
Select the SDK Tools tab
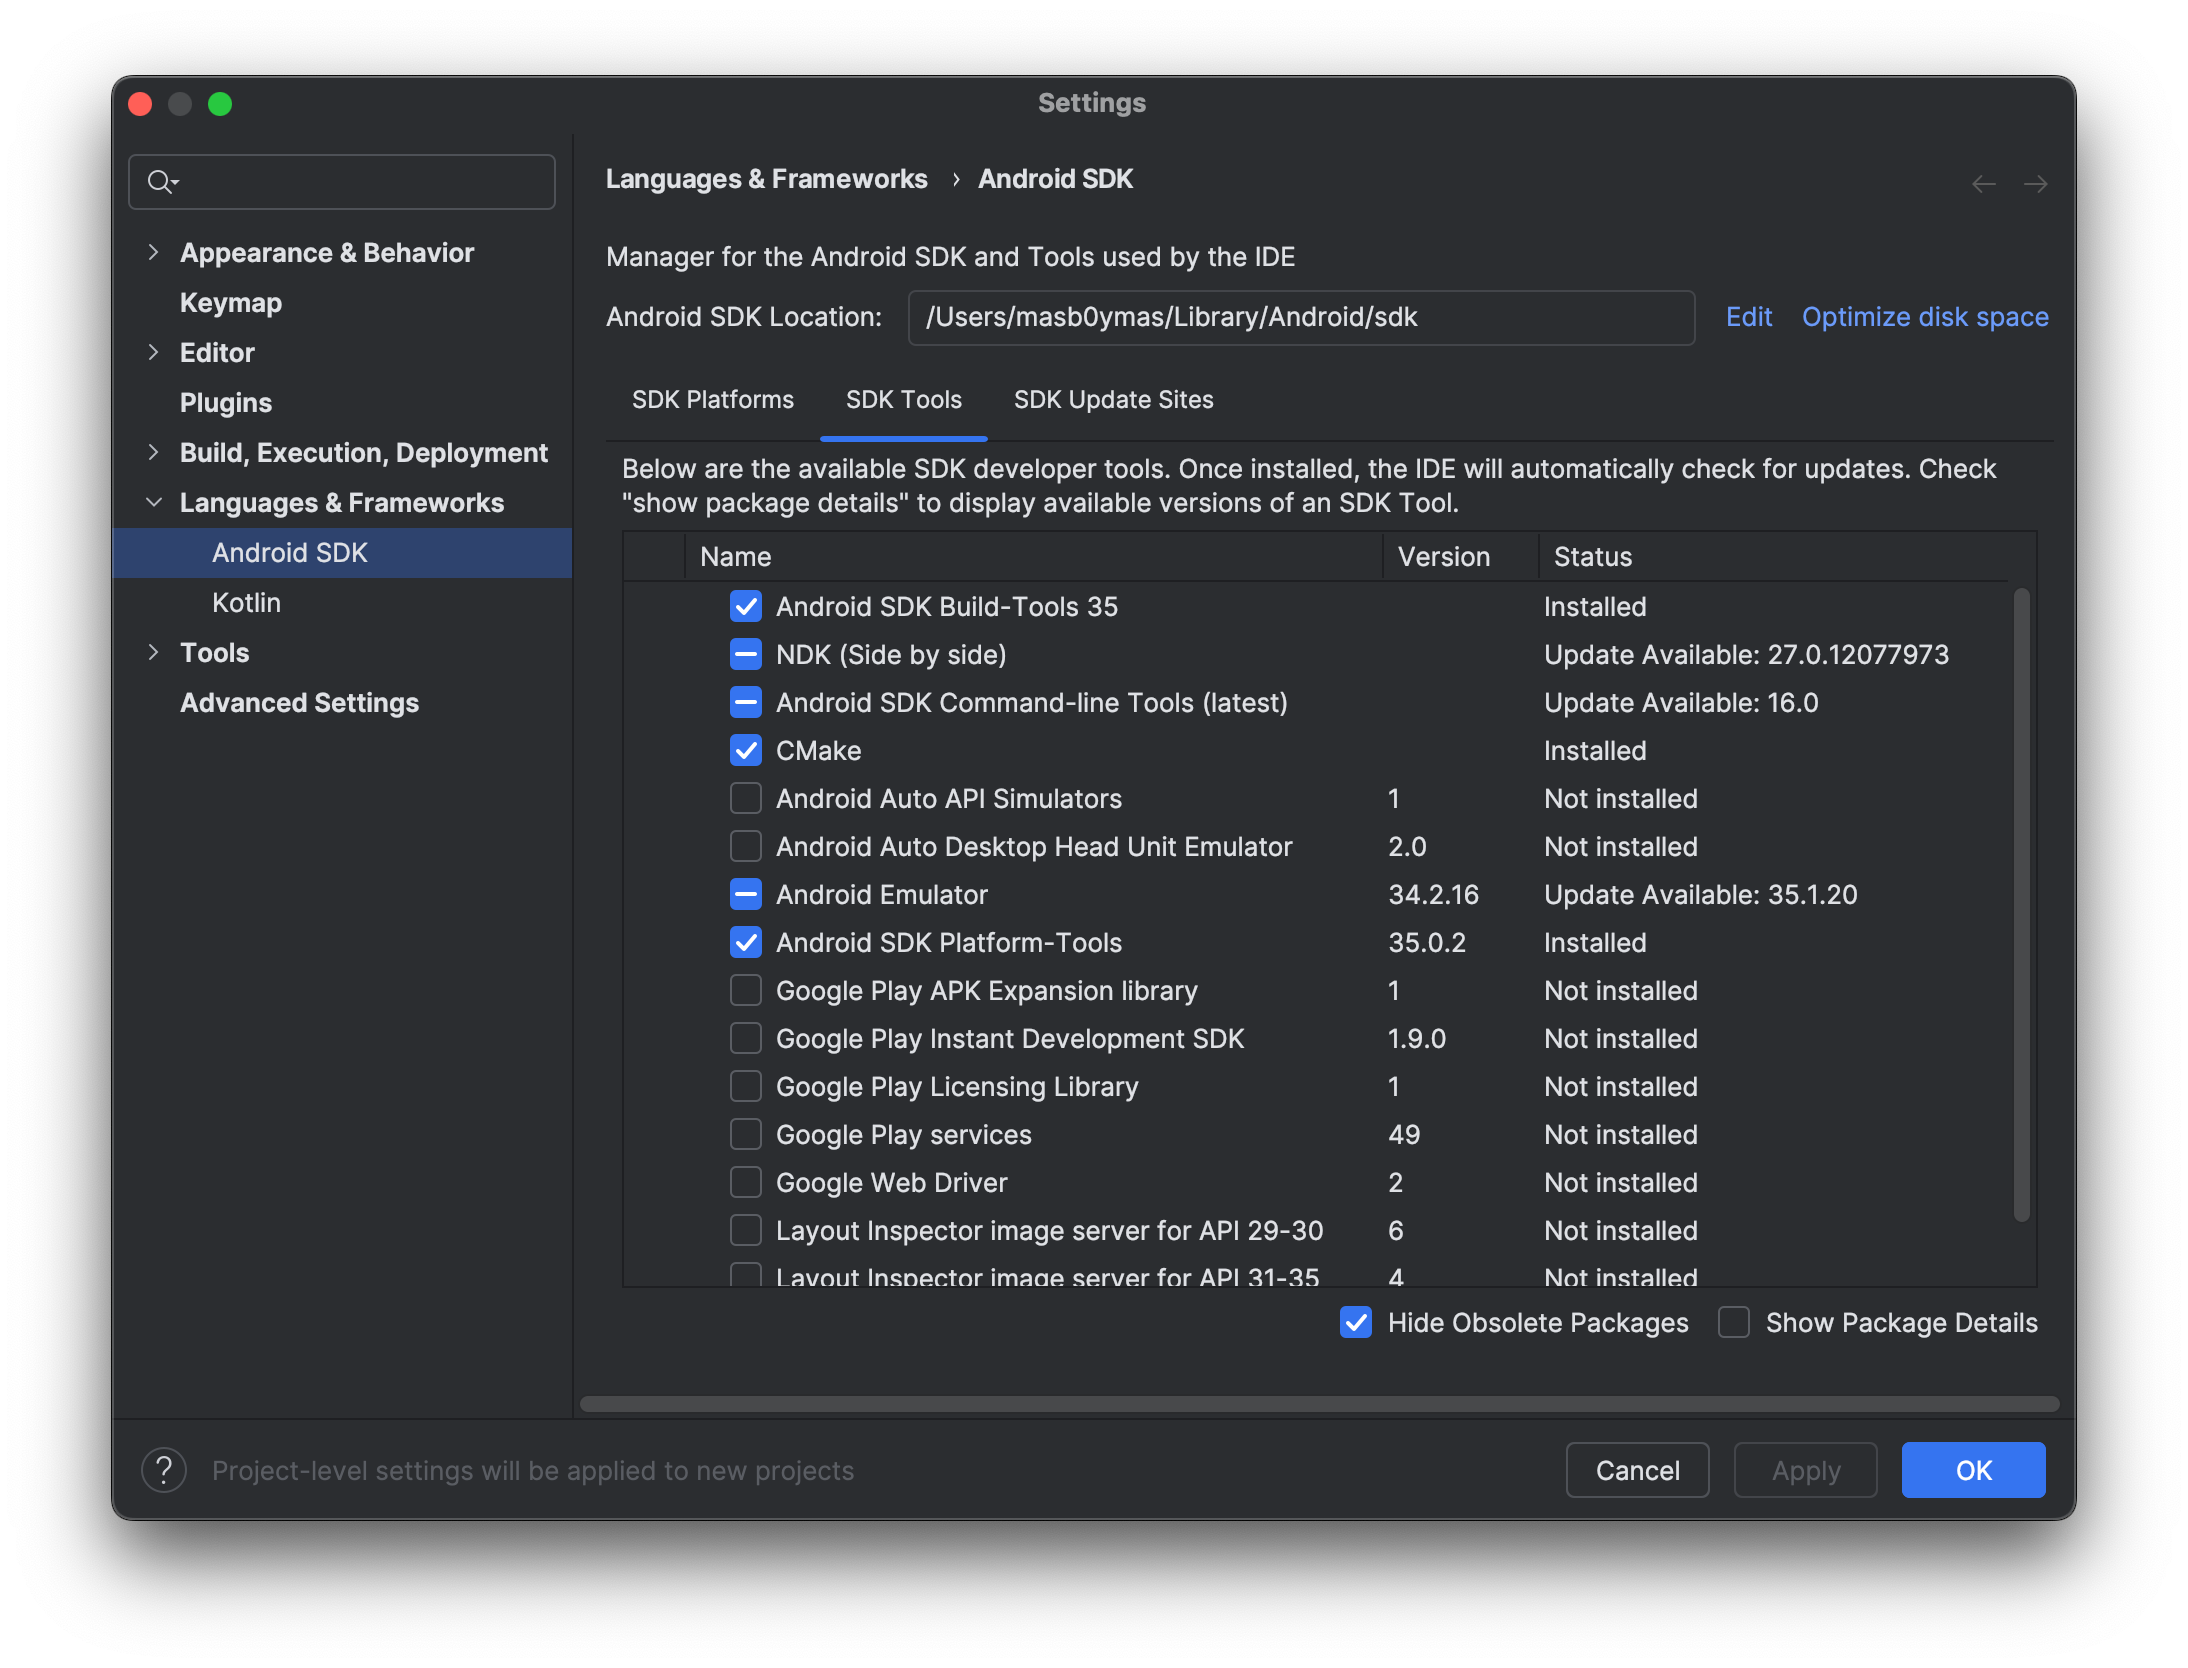(x=904, y=400)
